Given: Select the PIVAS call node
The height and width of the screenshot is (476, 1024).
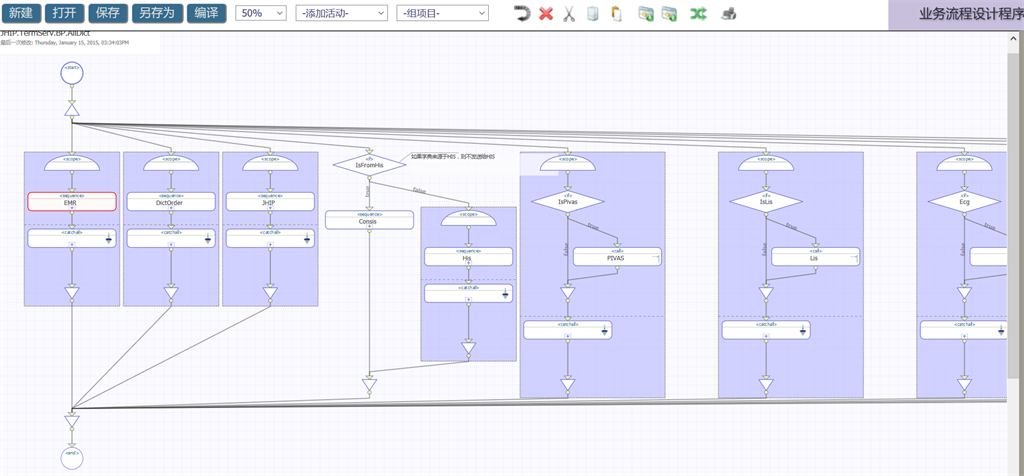Looking at the screenshot, I should point(616,257).
